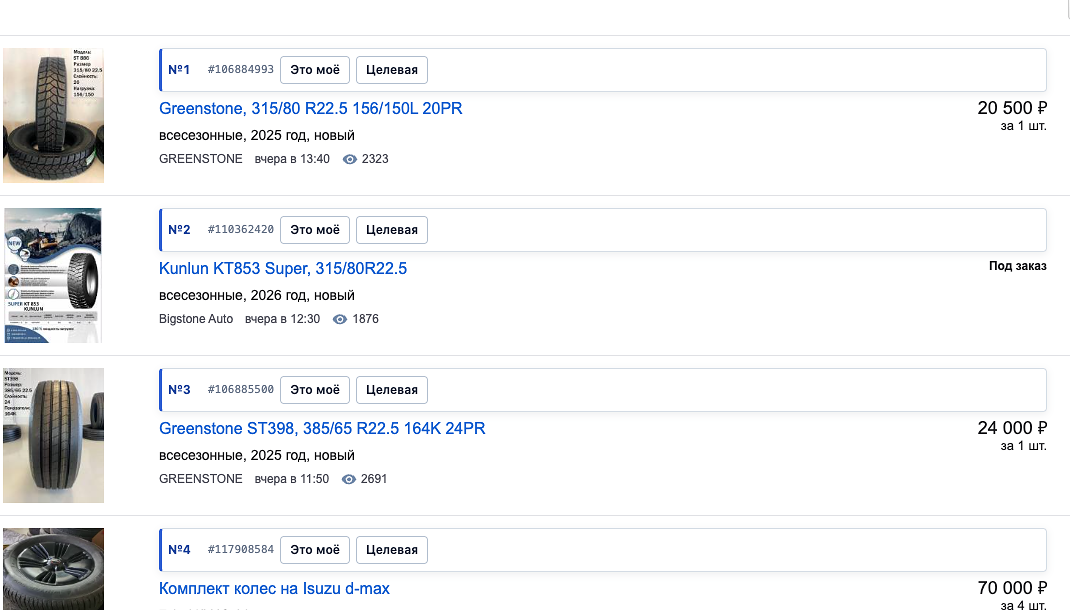
Task: Click 'Это моё' for listing №3
Action: (315, 390)
